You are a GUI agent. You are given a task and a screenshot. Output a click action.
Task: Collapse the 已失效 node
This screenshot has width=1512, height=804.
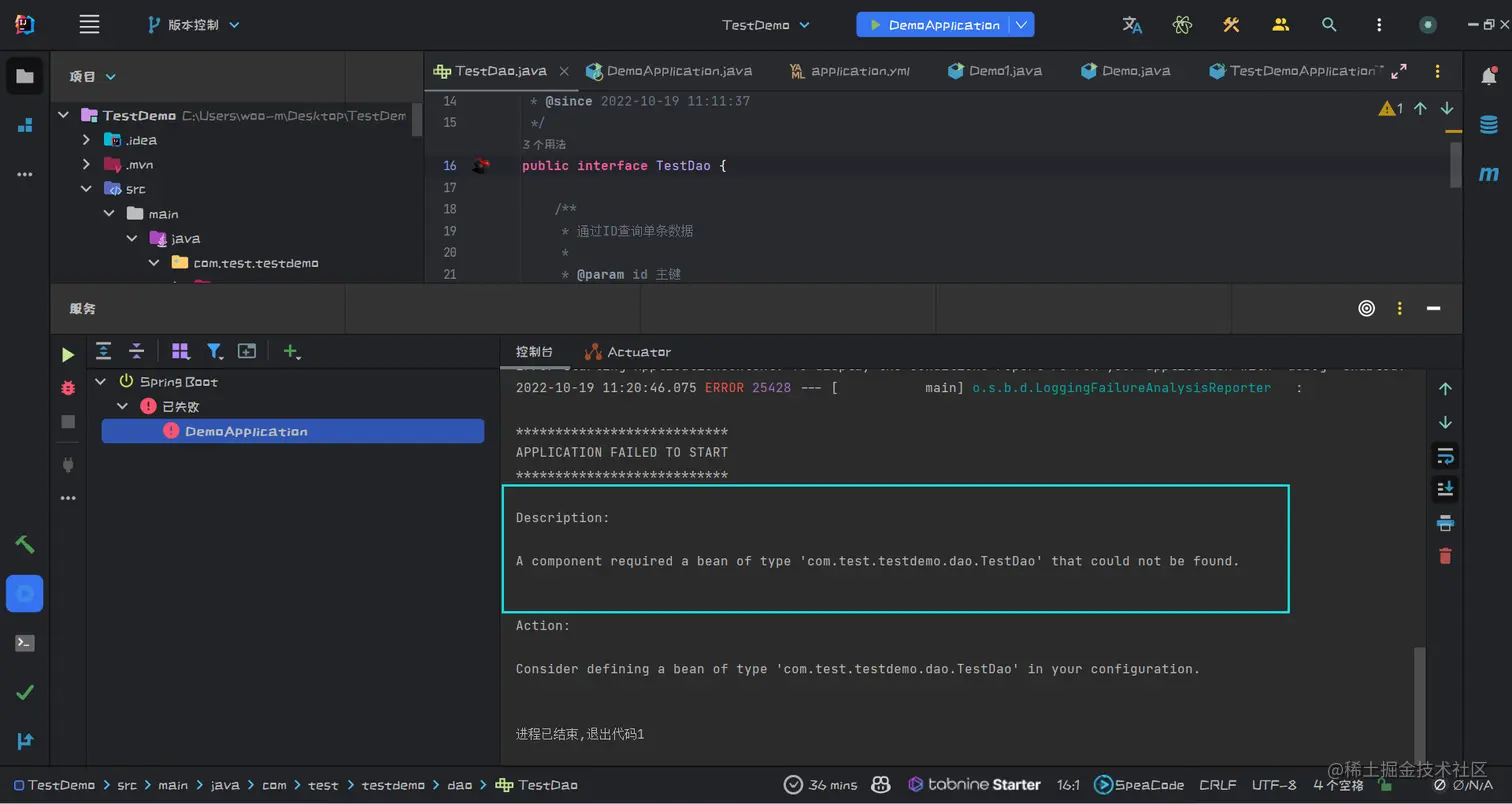pyautogui.click(x=123, y=406)
